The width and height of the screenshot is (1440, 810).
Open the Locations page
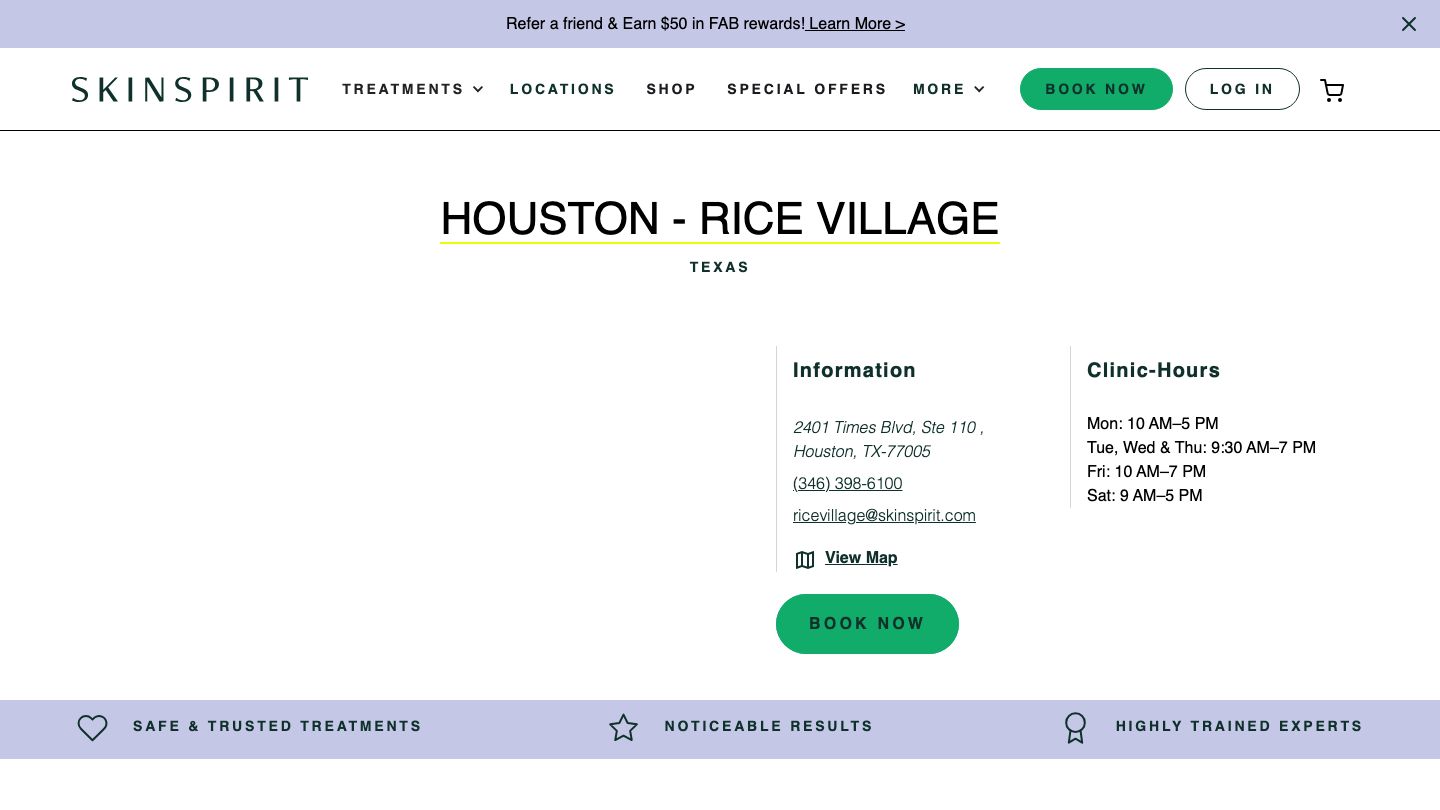click(x=562, y=89)
